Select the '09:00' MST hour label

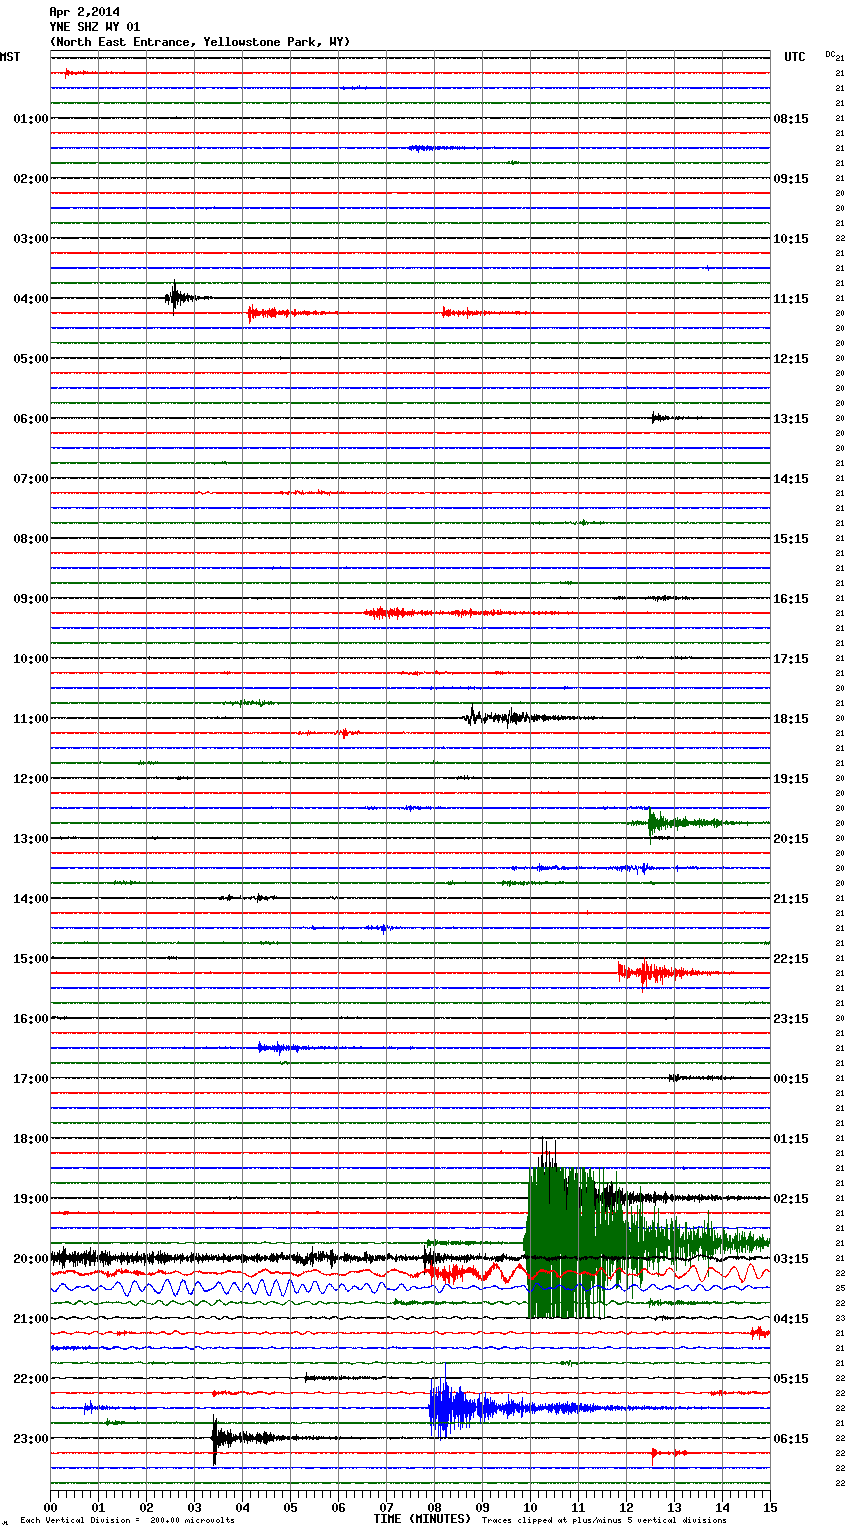coord(31,599)
